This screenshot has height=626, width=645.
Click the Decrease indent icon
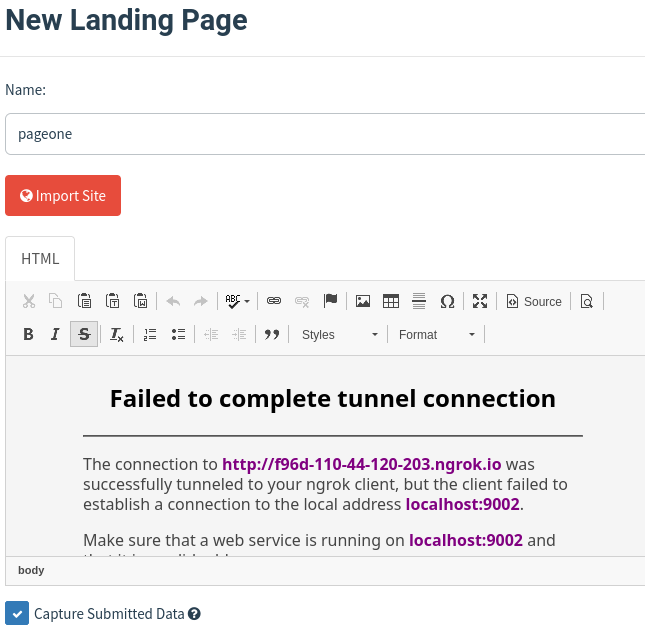coord(211,334)
